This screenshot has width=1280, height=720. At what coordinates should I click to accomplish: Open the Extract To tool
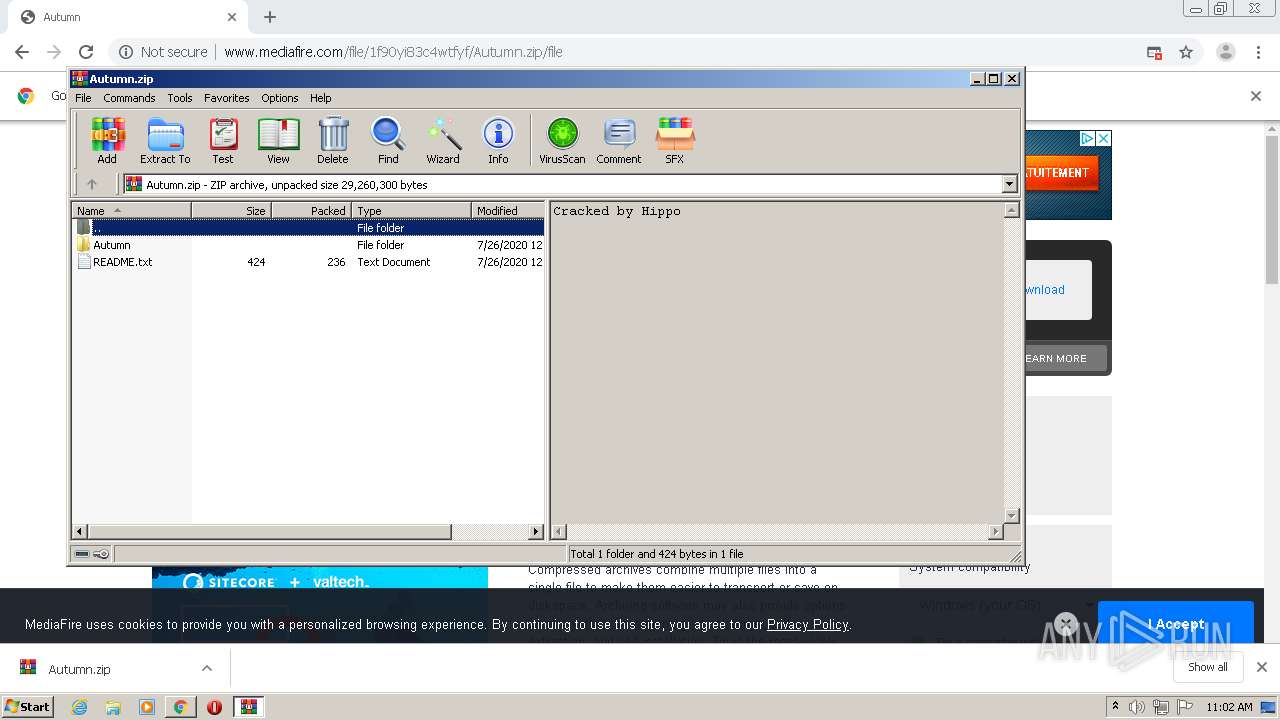pos(165,141)
